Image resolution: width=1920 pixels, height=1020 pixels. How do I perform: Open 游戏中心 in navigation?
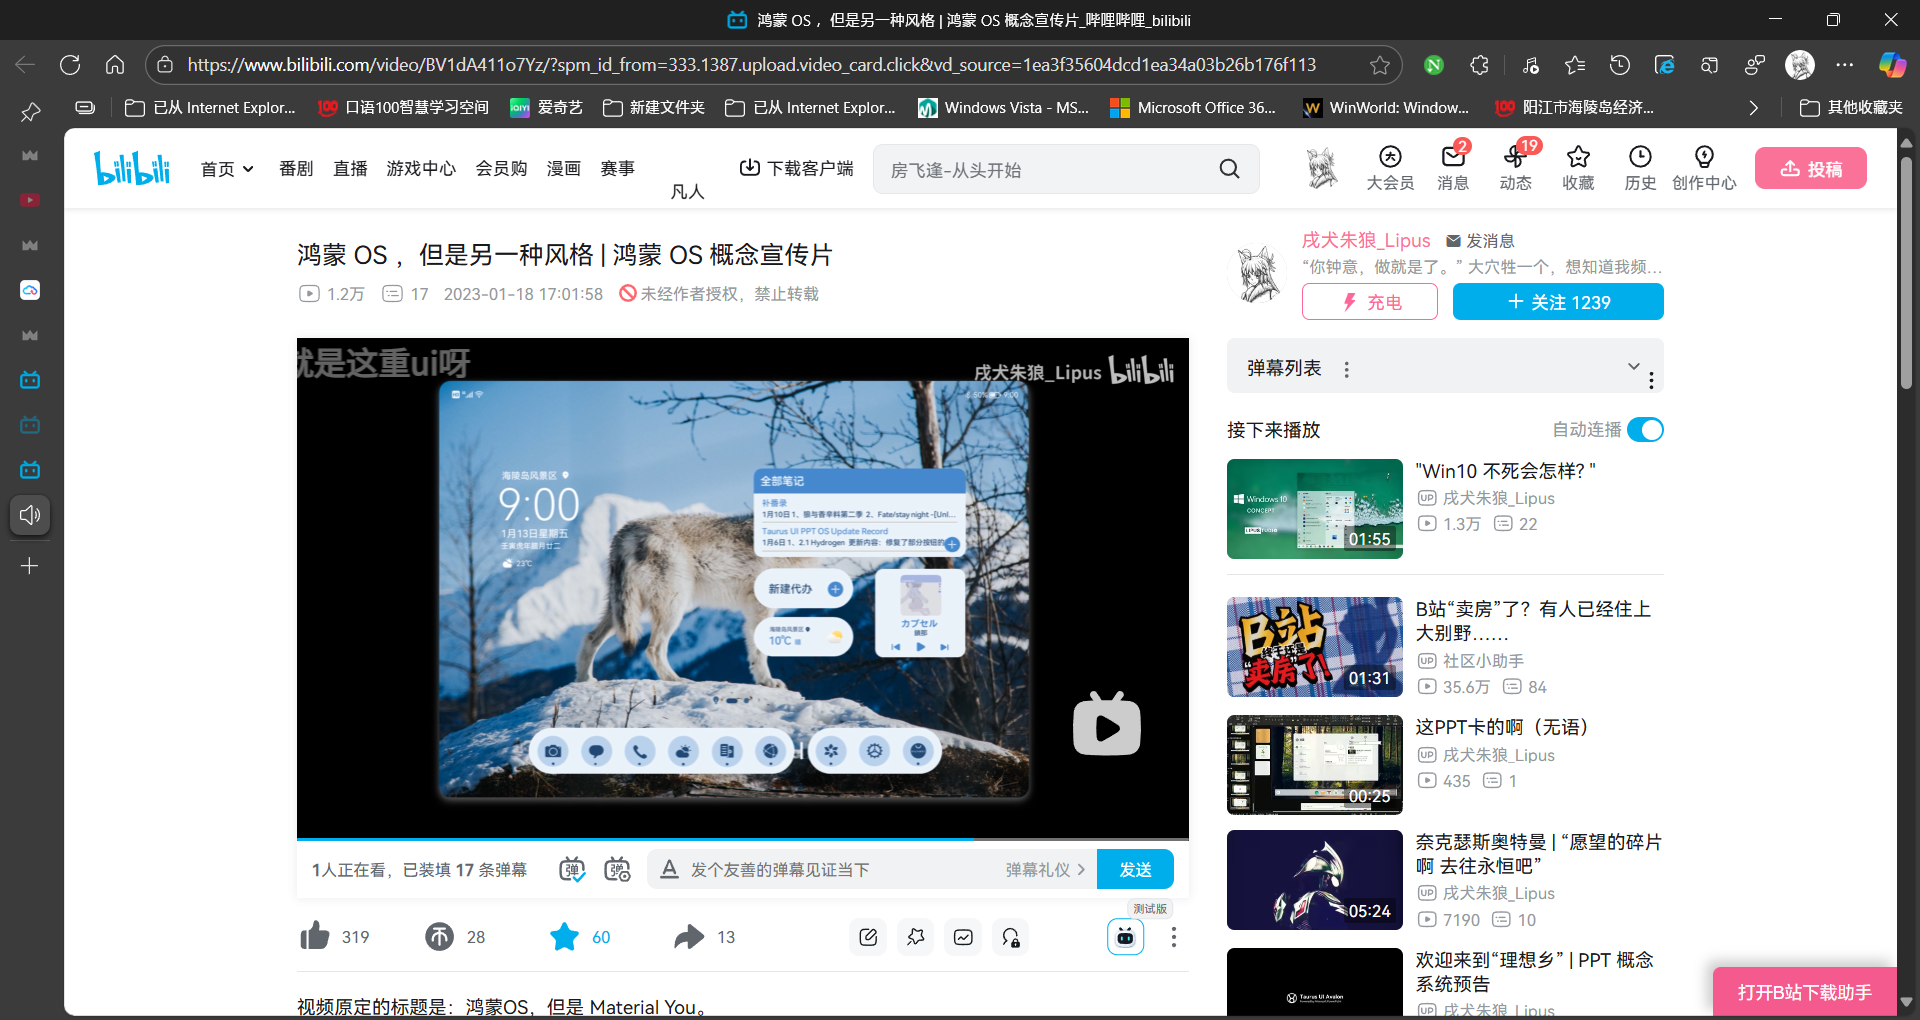[421, 169]
